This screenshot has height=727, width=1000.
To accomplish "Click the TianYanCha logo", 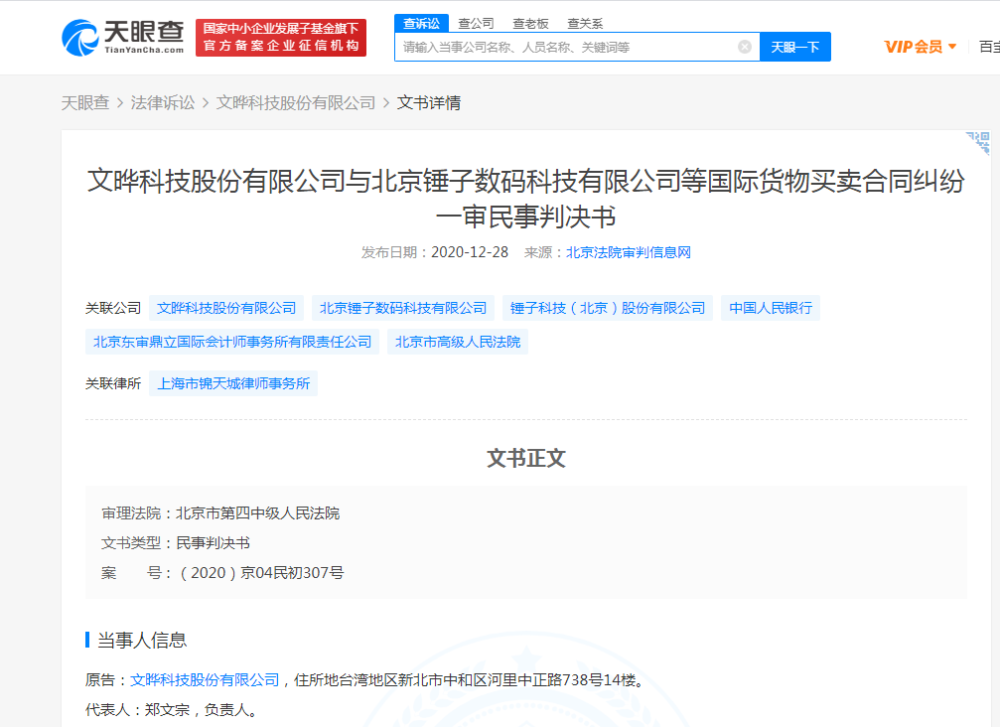I will (123, 37).
